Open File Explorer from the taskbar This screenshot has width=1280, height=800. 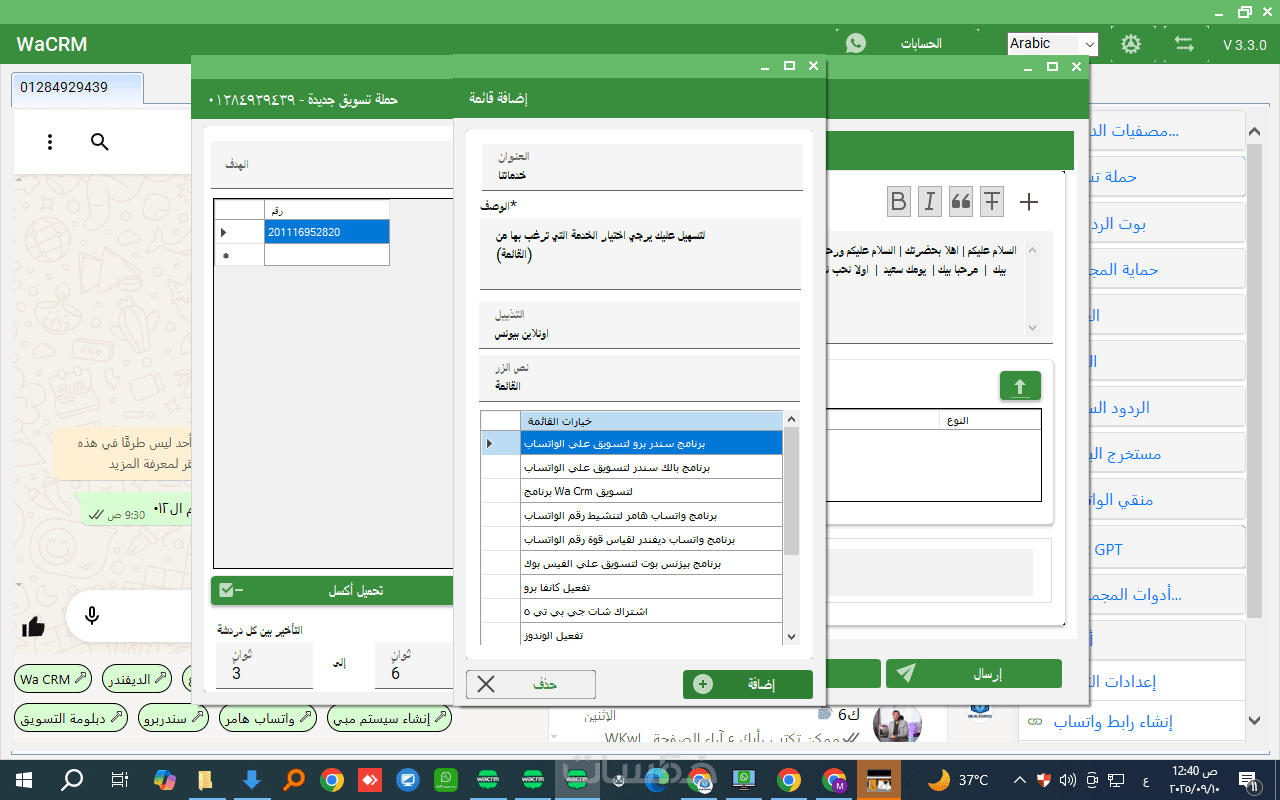click(205, 780)
